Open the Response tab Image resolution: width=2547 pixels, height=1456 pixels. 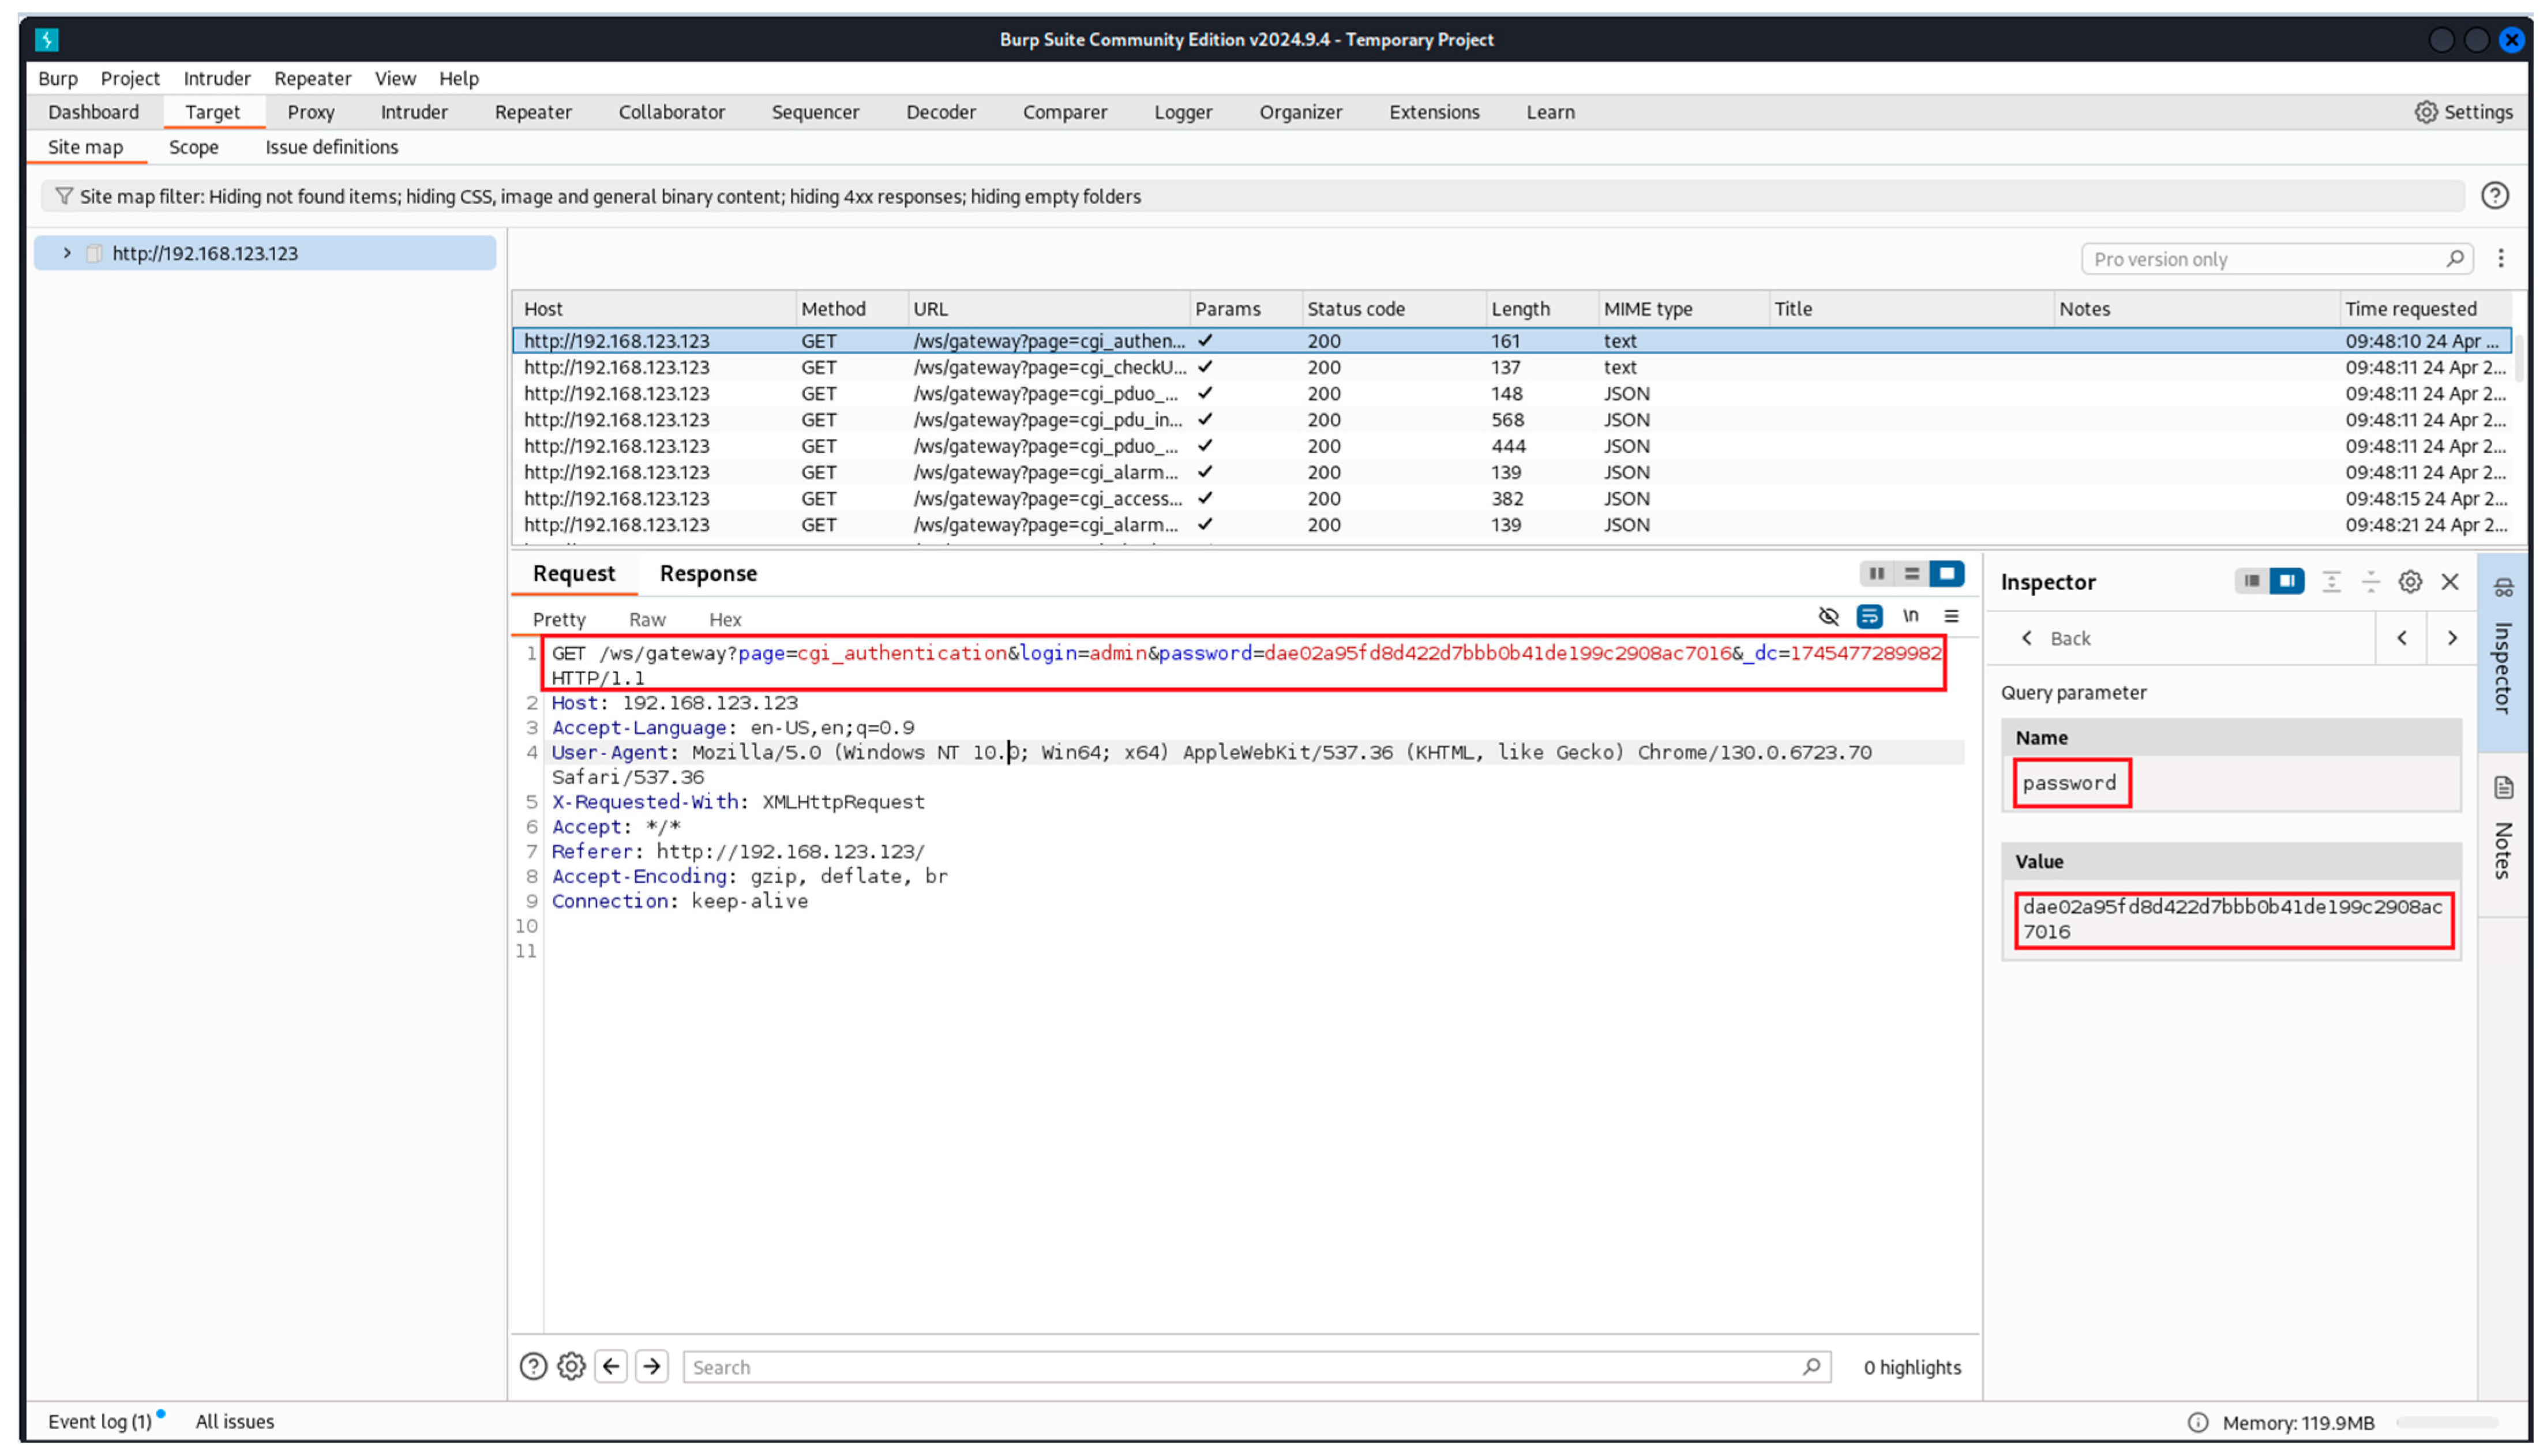click(x=707, y=574)
